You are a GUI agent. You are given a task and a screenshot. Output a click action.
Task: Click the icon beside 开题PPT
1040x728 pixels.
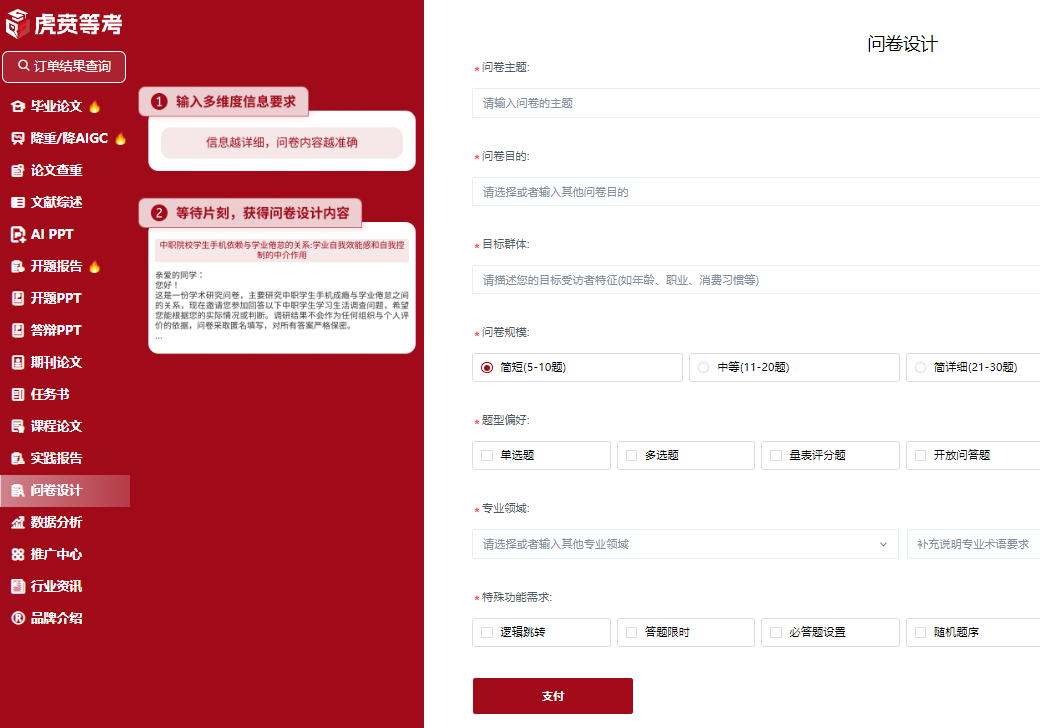pos(18,298)
